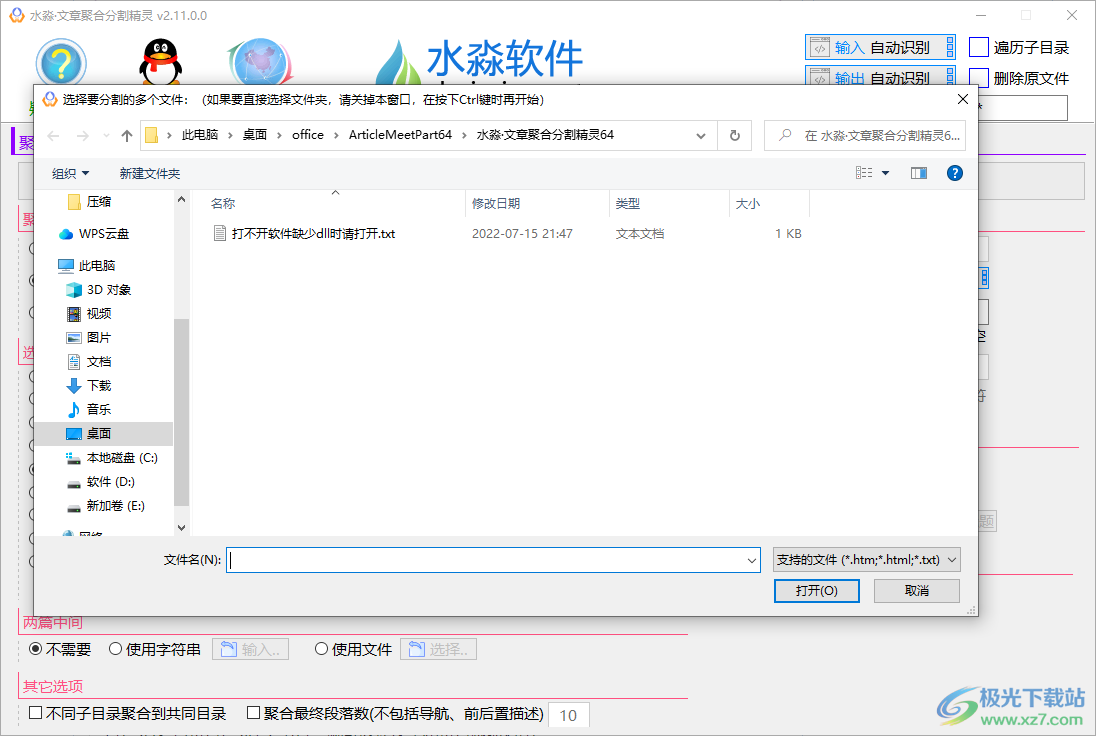
Task: Expand the file type filter dropdown
Action: (x=867, y=560)
